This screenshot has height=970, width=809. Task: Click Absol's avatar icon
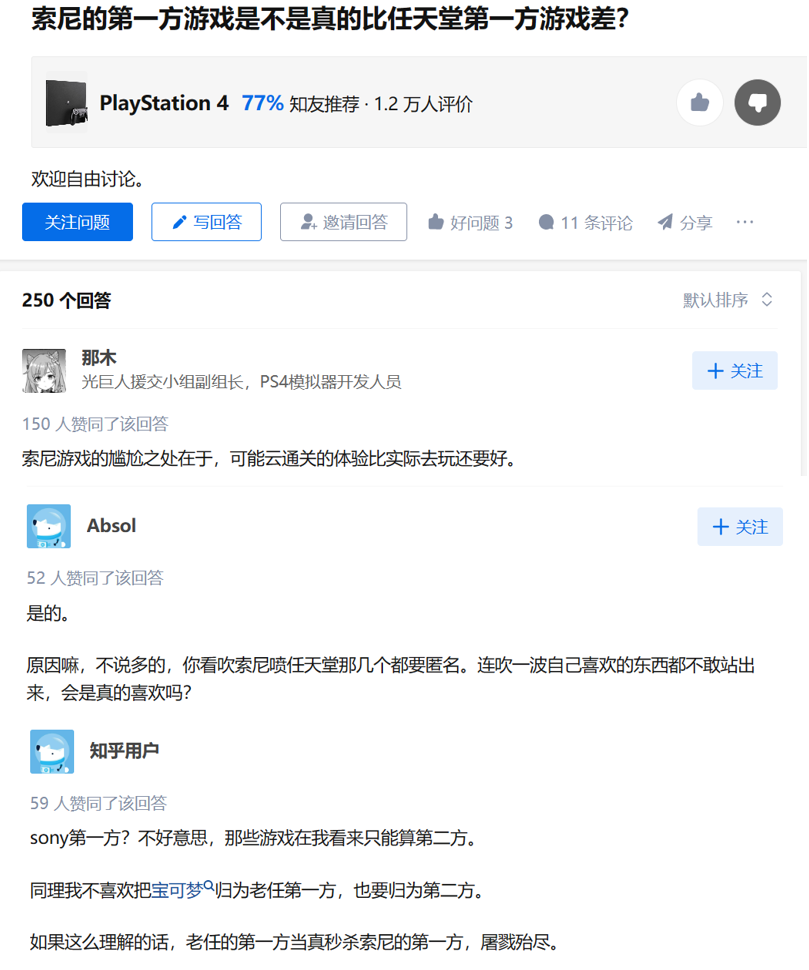(x=49, y=527)
